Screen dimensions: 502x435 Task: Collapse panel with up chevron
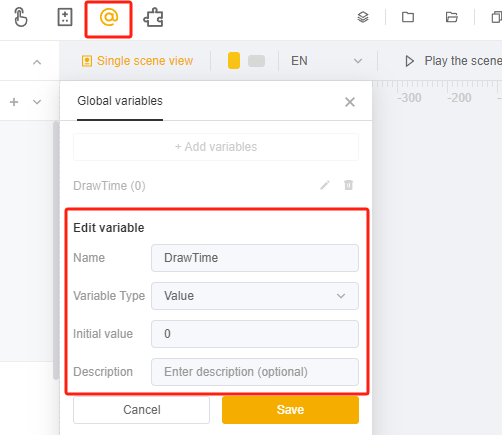tap(37, 62)
